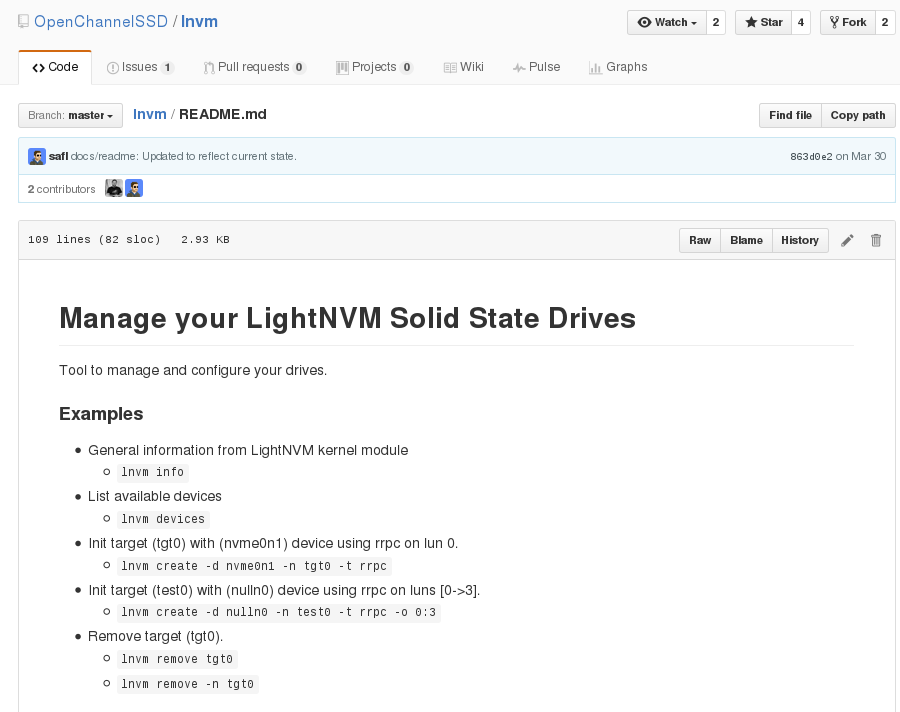Open the file History
The height and width of the screenshot is (712, 900).
[800, 241]
